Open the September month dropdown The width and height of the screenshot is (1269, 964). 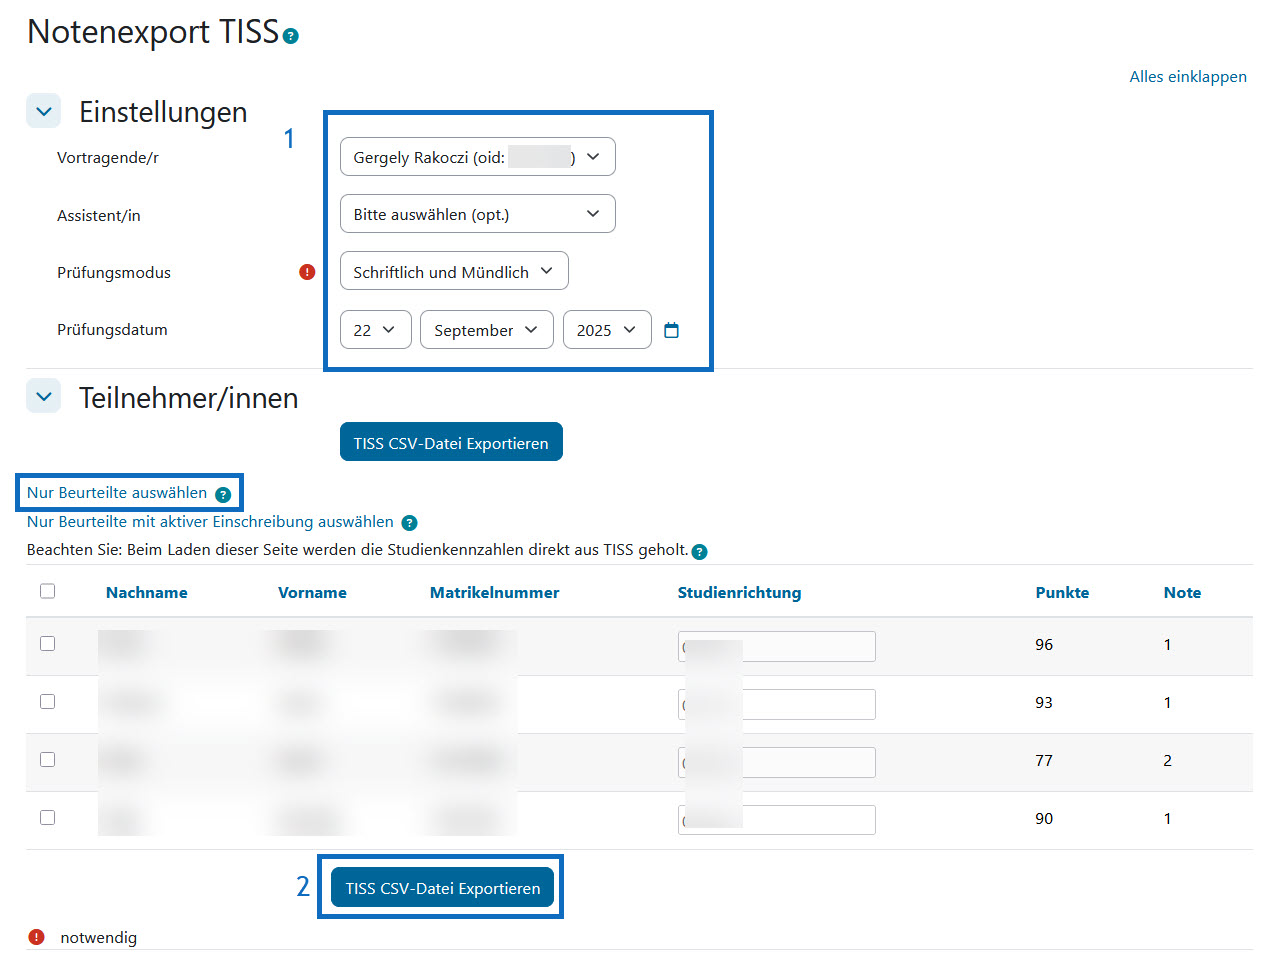(x=486, y=330)
